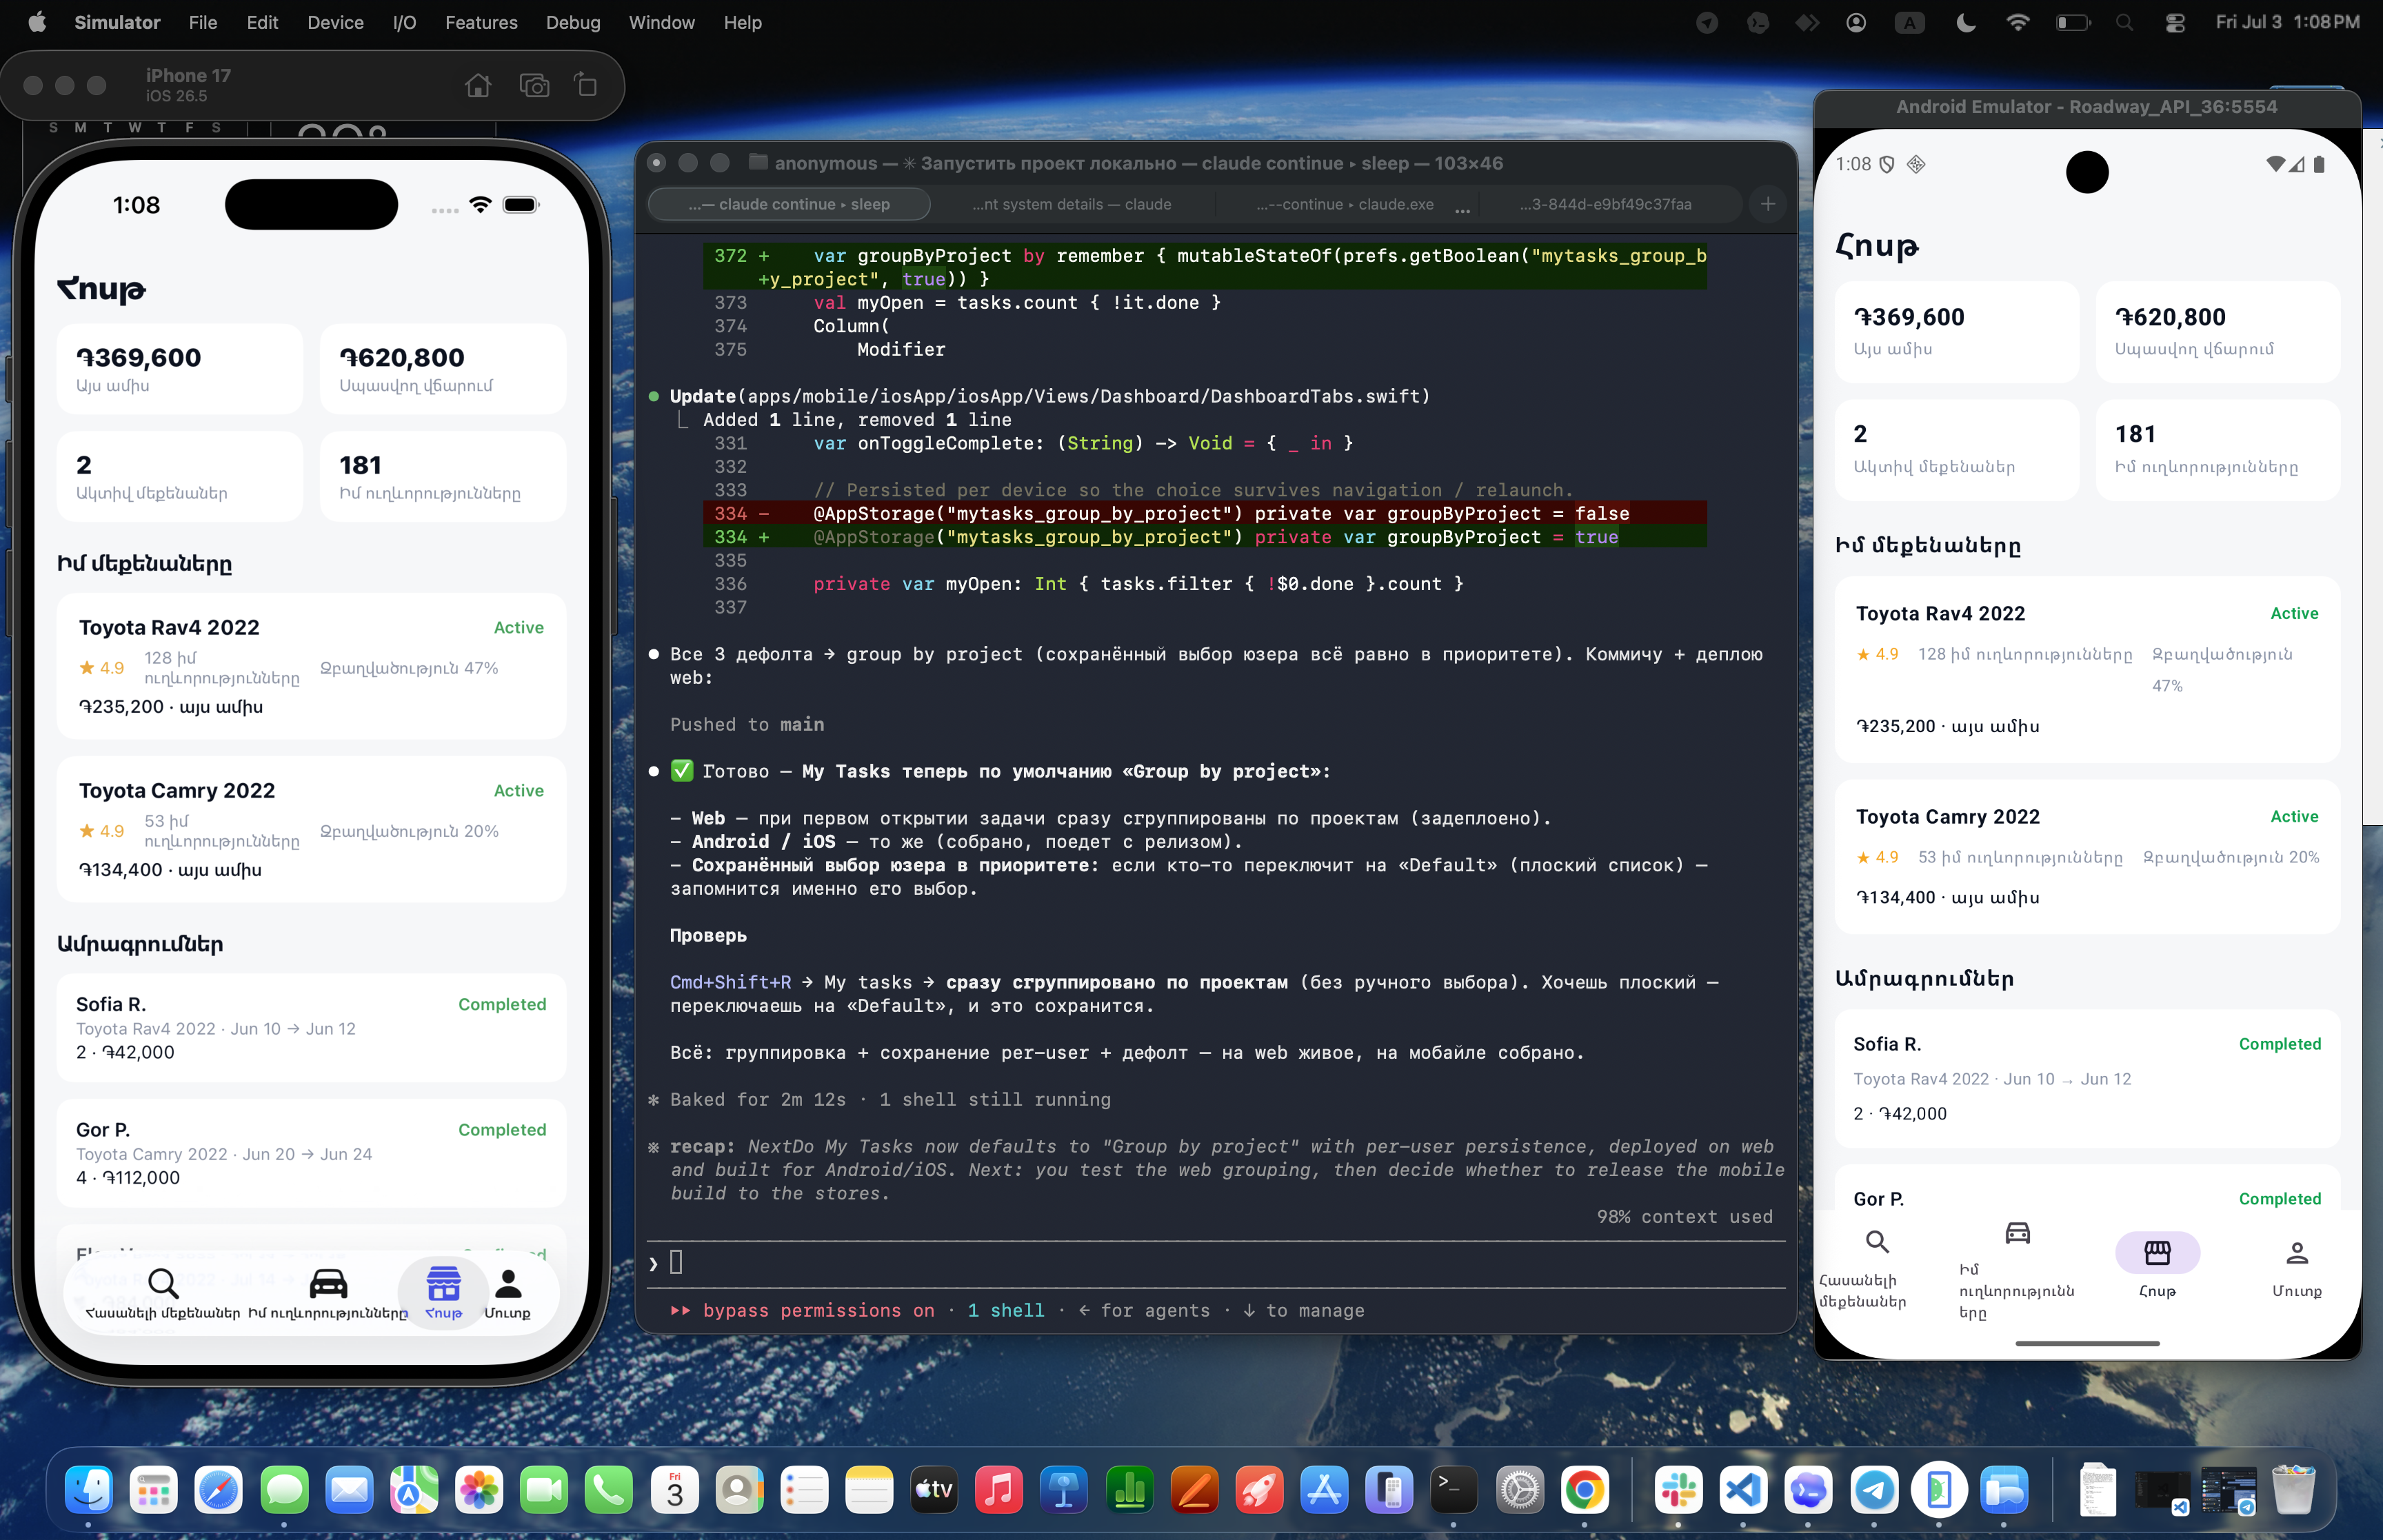This screenshot has height=1540, width=2383.
Task: Rotate the iPhone 17 simulator device
Action: pos(586,86)
